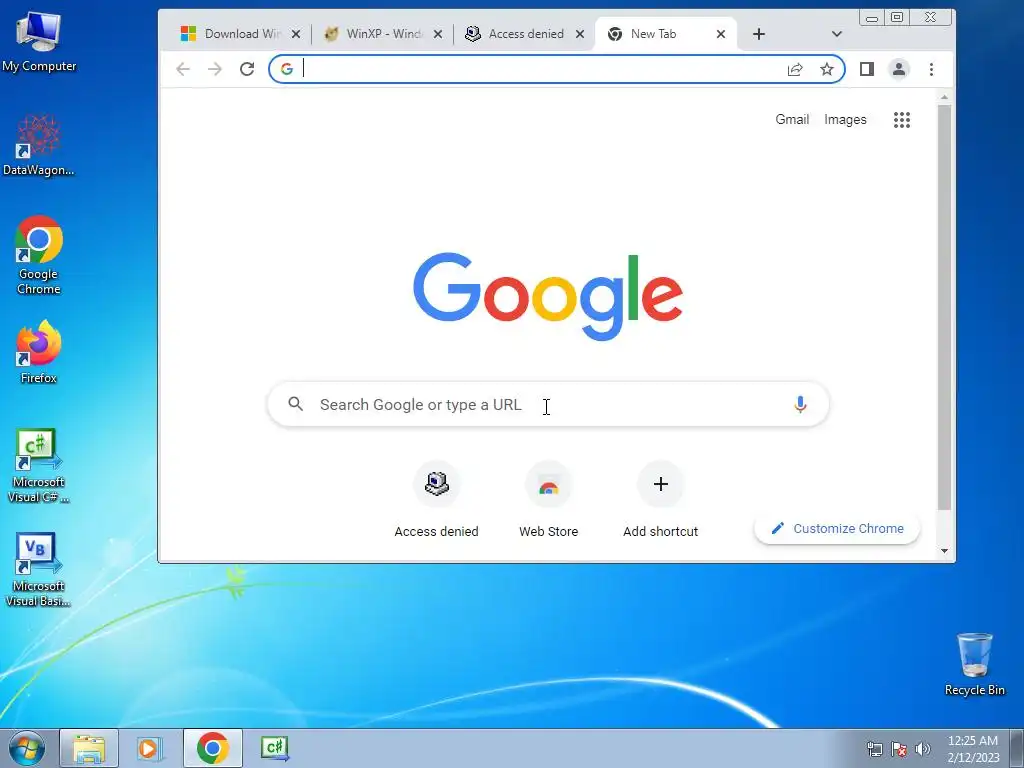Open the volume speaker tray icon
Viewport: 1024px width, 768px height.
tap(923, 748)
